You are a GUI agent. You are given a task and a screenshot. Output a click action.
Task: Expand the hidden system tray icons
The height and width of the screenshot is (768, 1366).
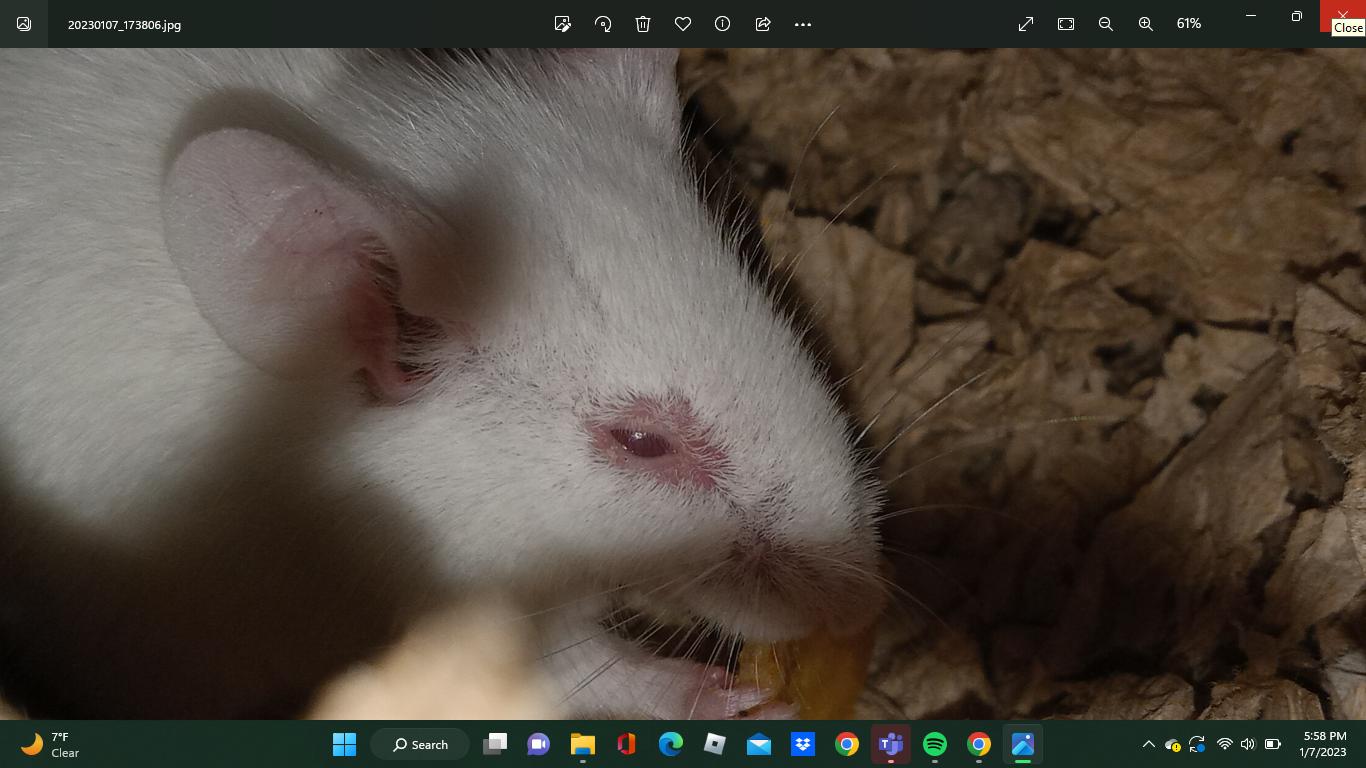click(x=1148, y=744)
